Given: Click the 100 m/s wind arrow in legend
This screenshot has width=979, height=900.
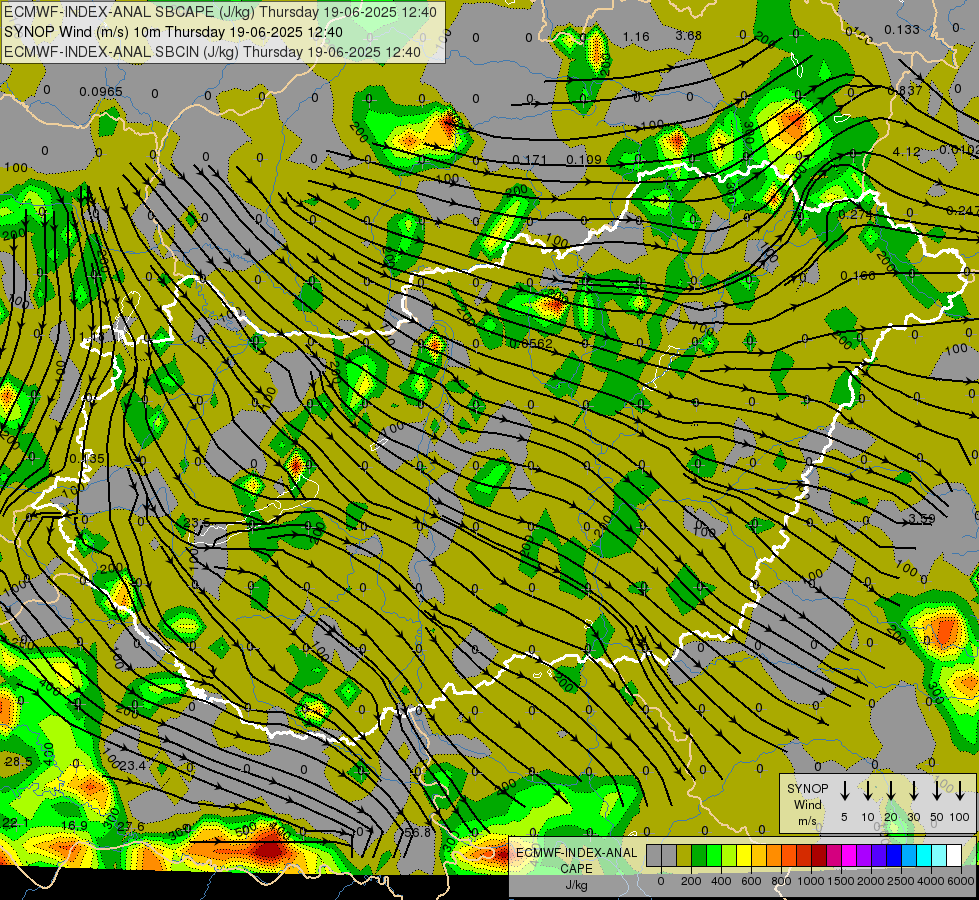Looking at the screenshot, I should pos(960,790).
